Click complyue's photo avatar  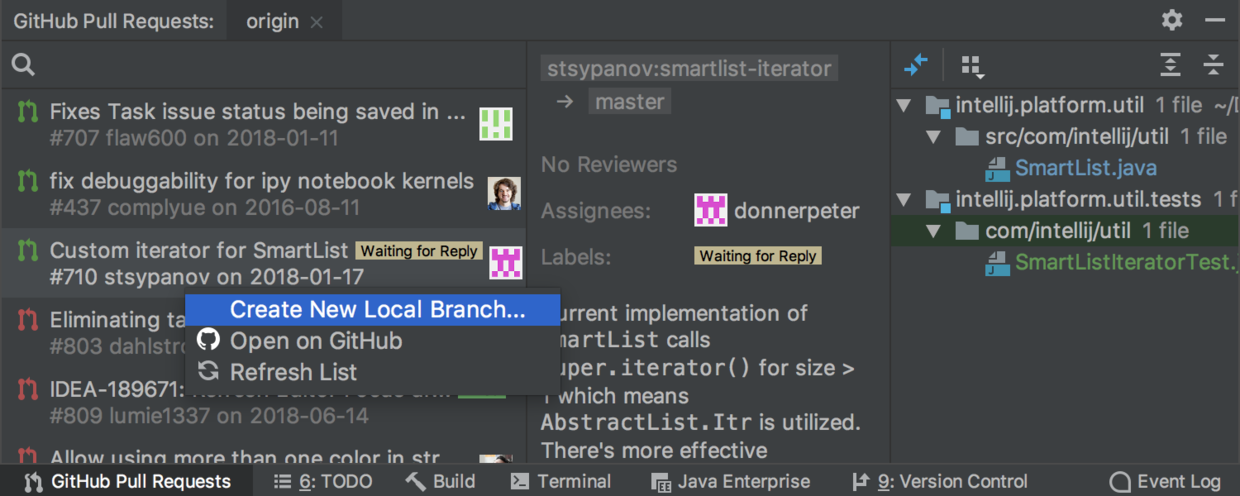(x=504, y=193)
